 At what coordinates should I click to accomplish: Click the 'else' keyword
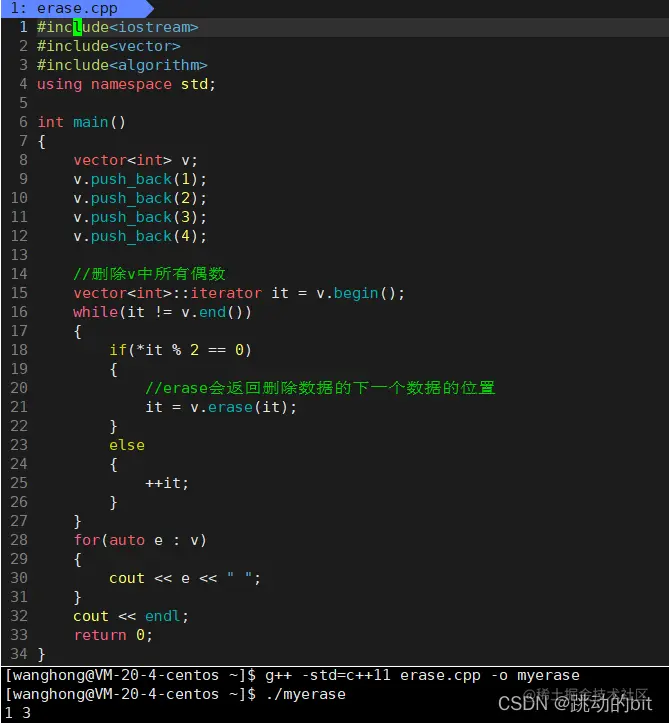pos(127,445)
